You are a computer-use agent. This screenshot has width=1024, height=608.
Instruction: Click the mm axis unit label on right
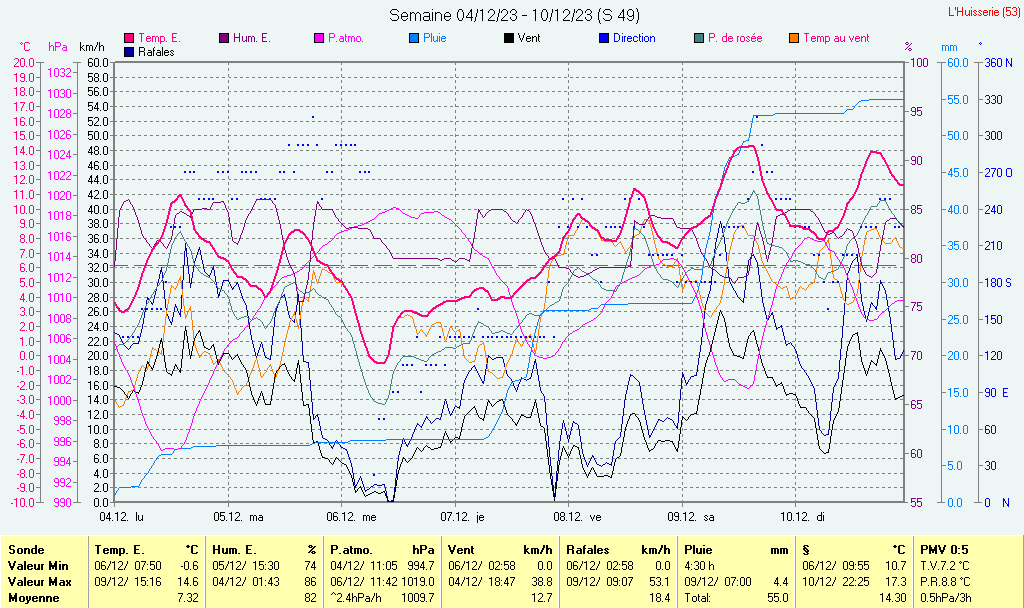(x=949, y=48)
